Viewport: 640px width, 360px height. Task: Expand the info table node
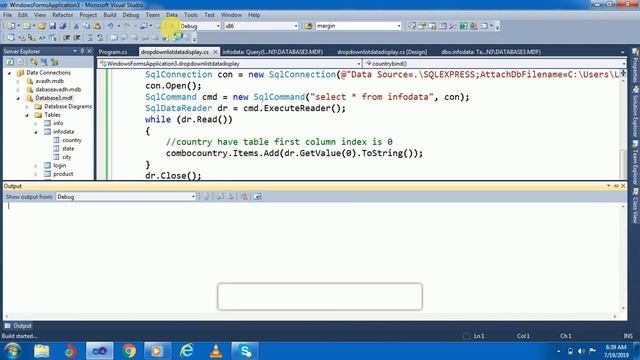click(x=36, y=123)
